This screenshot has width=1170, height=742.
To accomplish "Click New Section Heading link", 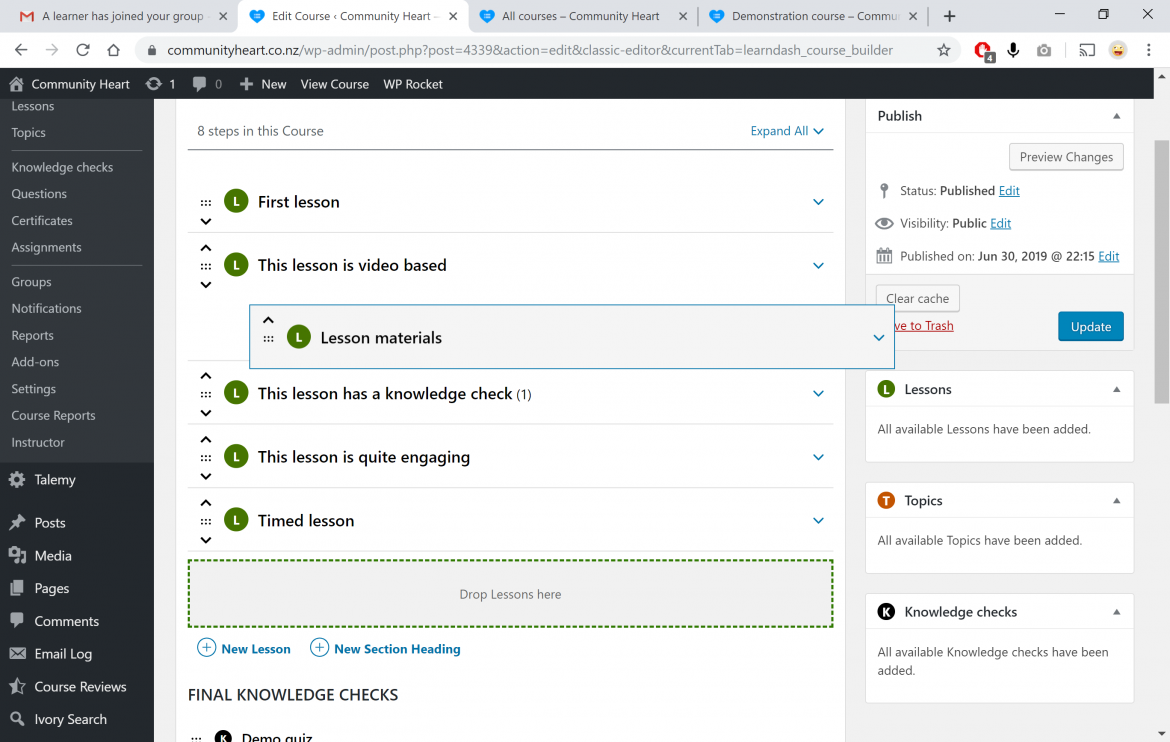I will (x=397, y=649).
